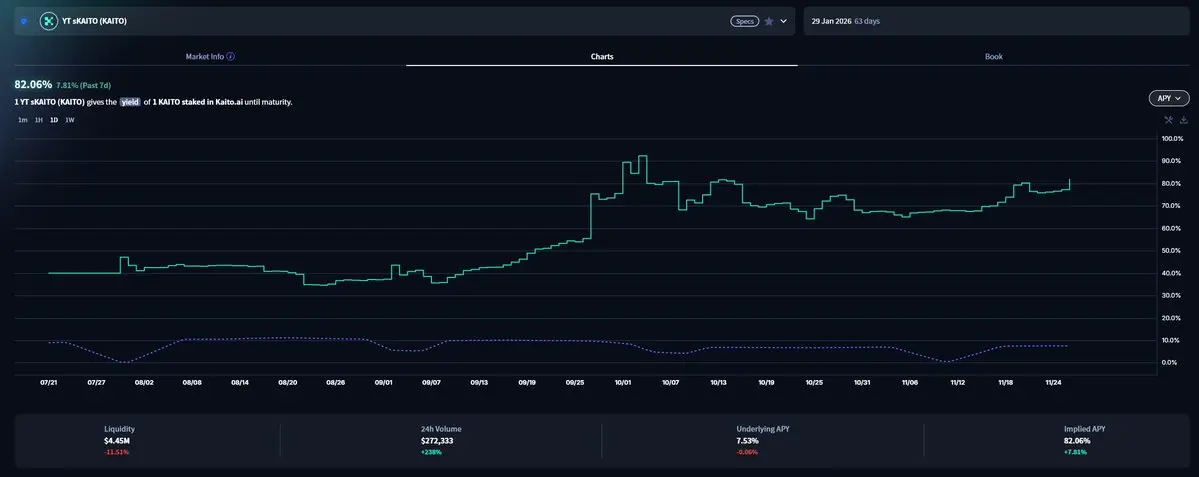
Task: Set chart interval to 1D
Action: coord(54,120)
